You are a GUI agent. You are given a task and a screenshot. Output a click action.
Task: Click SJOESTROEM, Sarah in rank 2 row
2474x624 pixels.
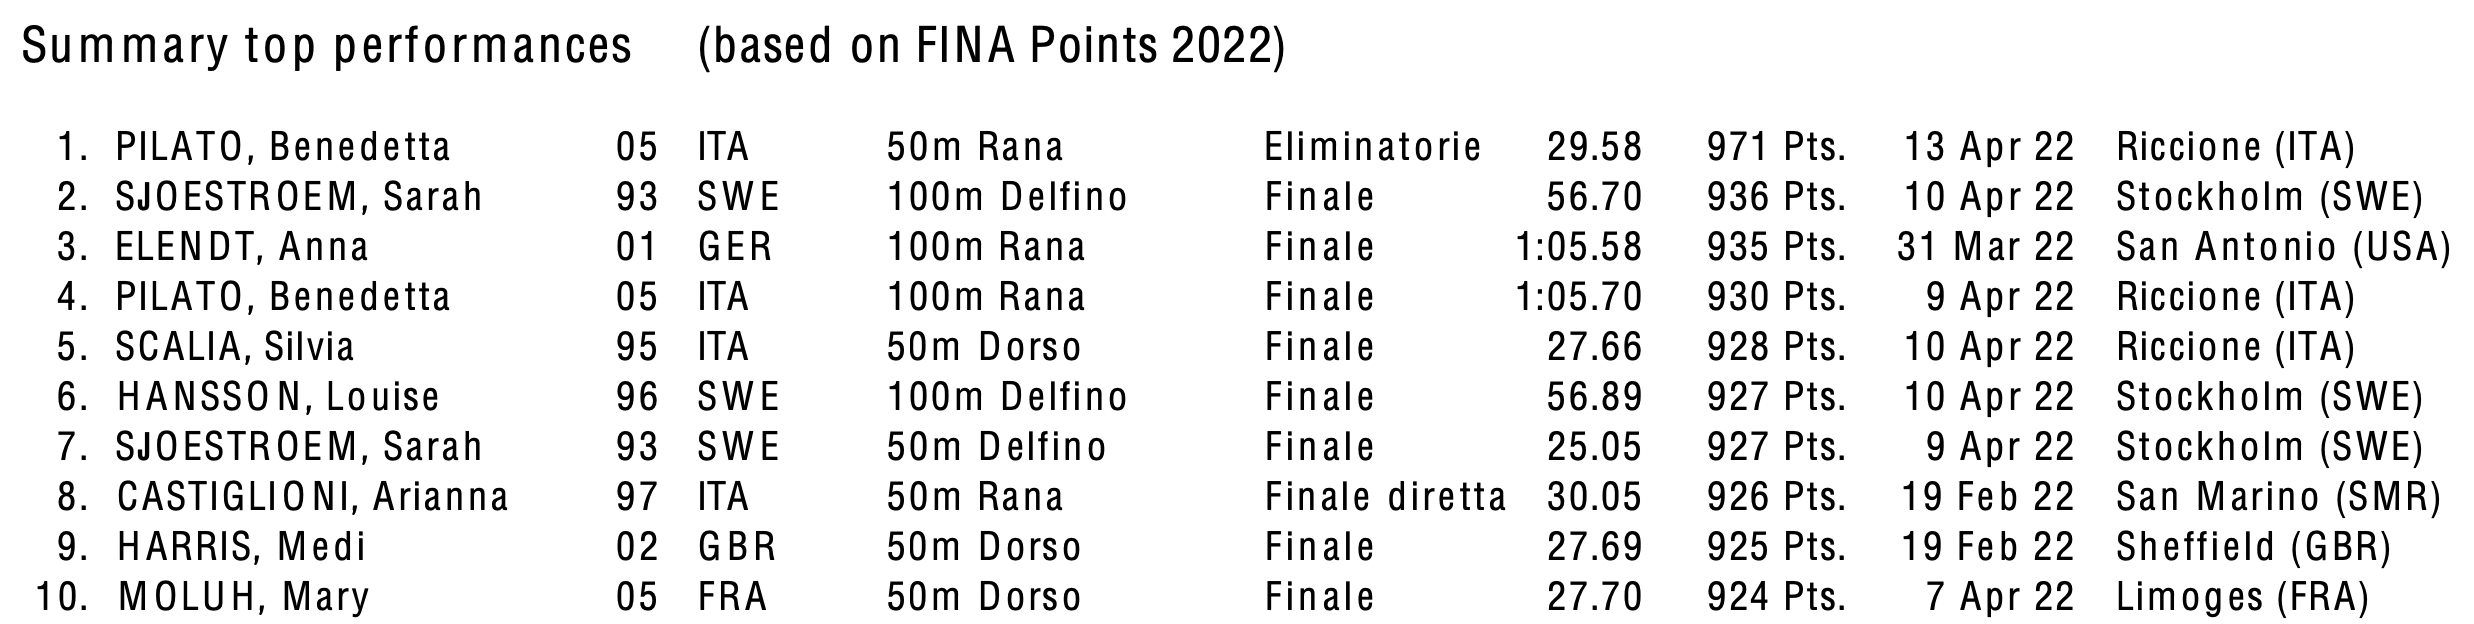pyautogui.click(x=299, y=197)
